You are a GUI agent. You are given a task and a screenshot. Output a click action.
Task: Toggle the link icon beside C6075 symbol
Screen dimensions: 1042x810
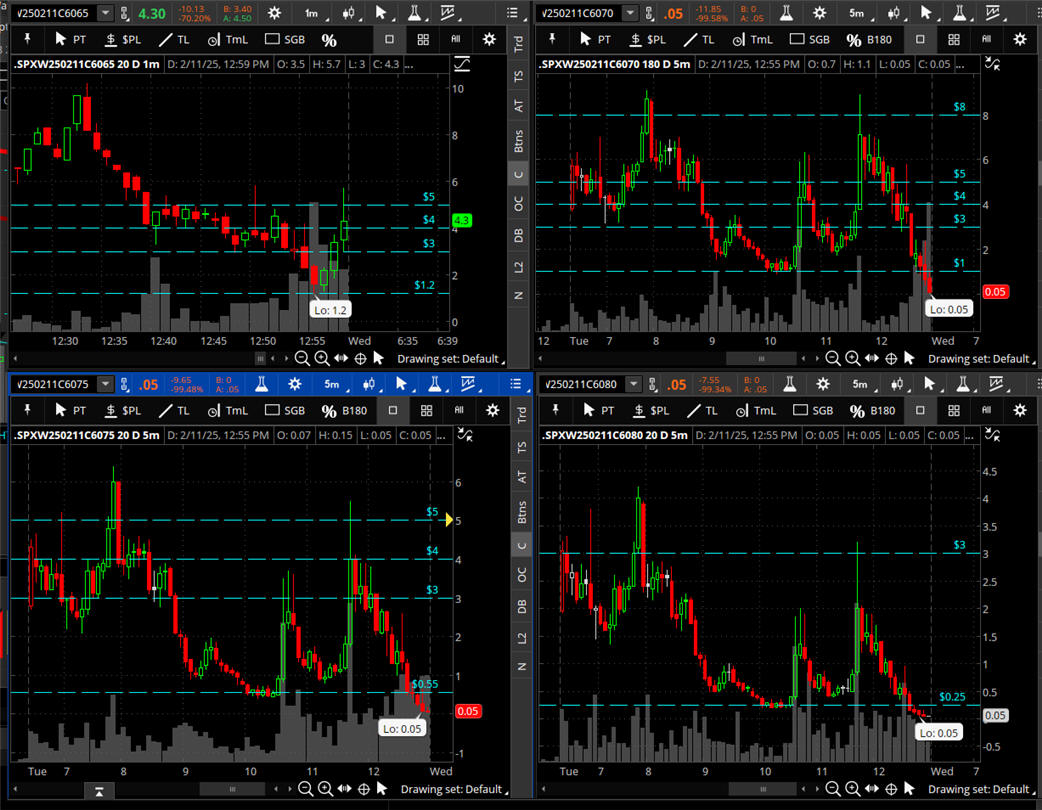(124, 384)
